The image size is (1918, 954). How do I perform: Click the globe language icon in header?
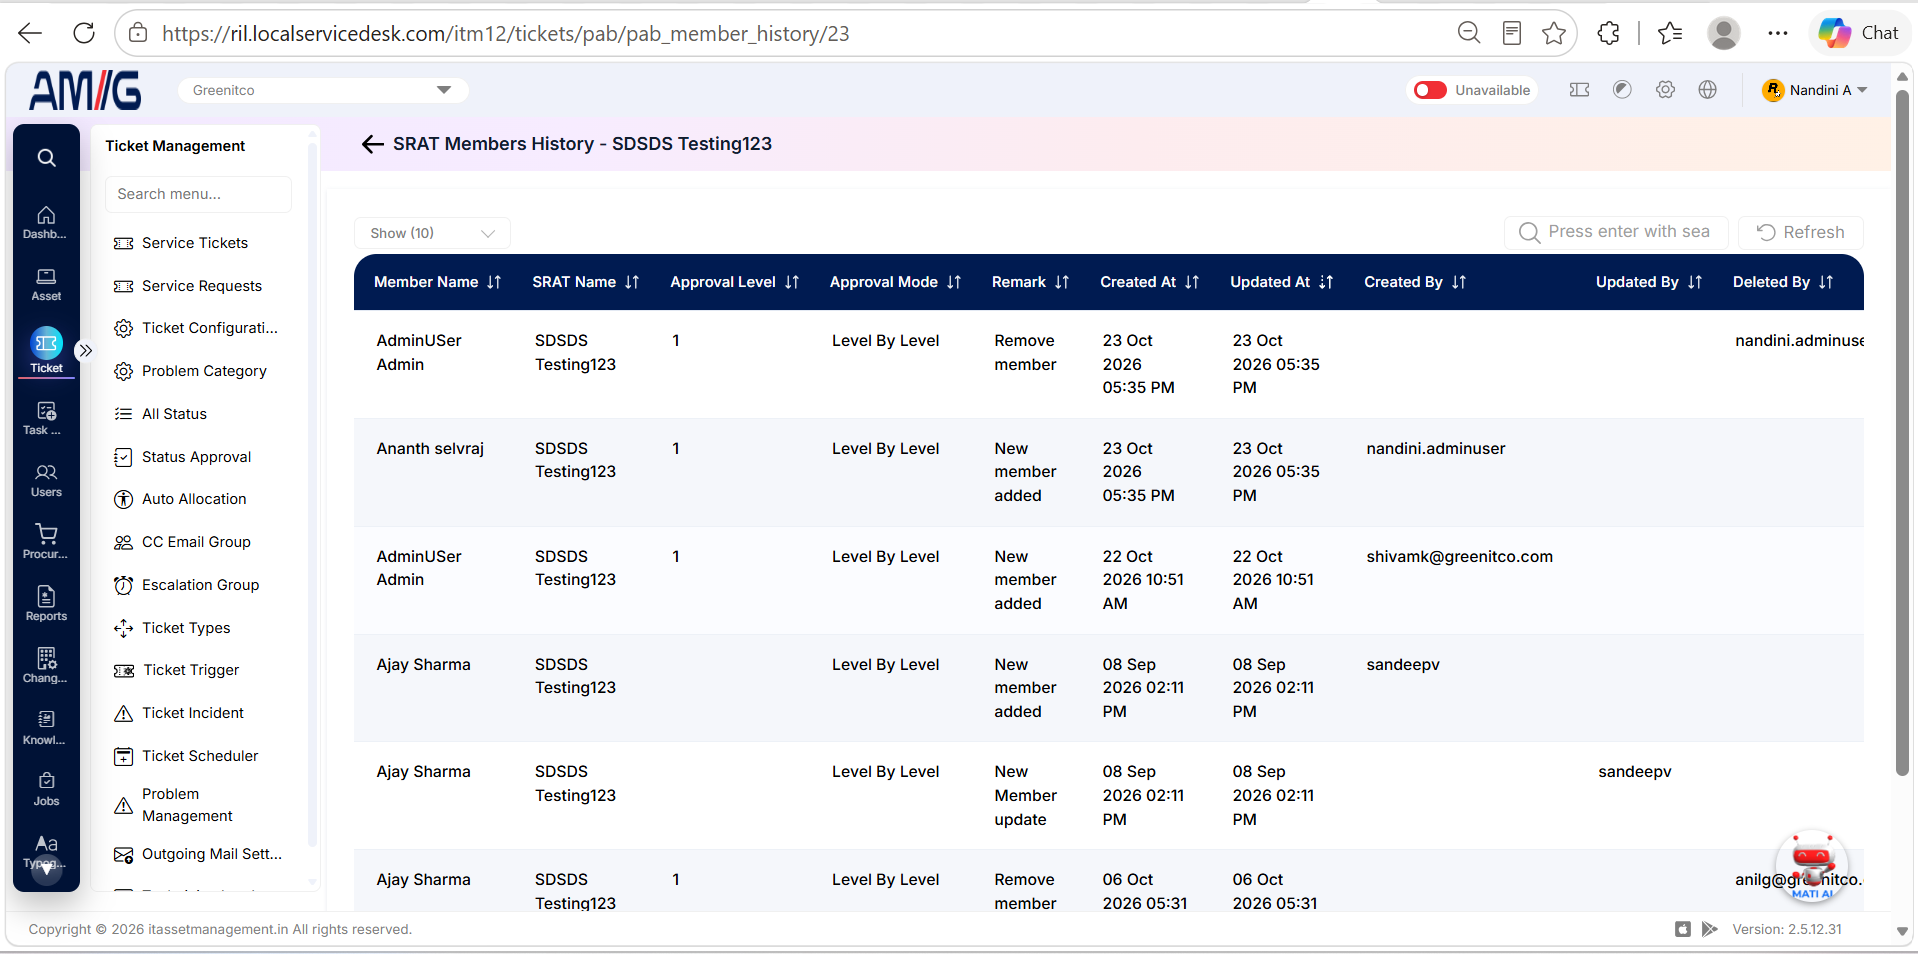point(1708,90)
